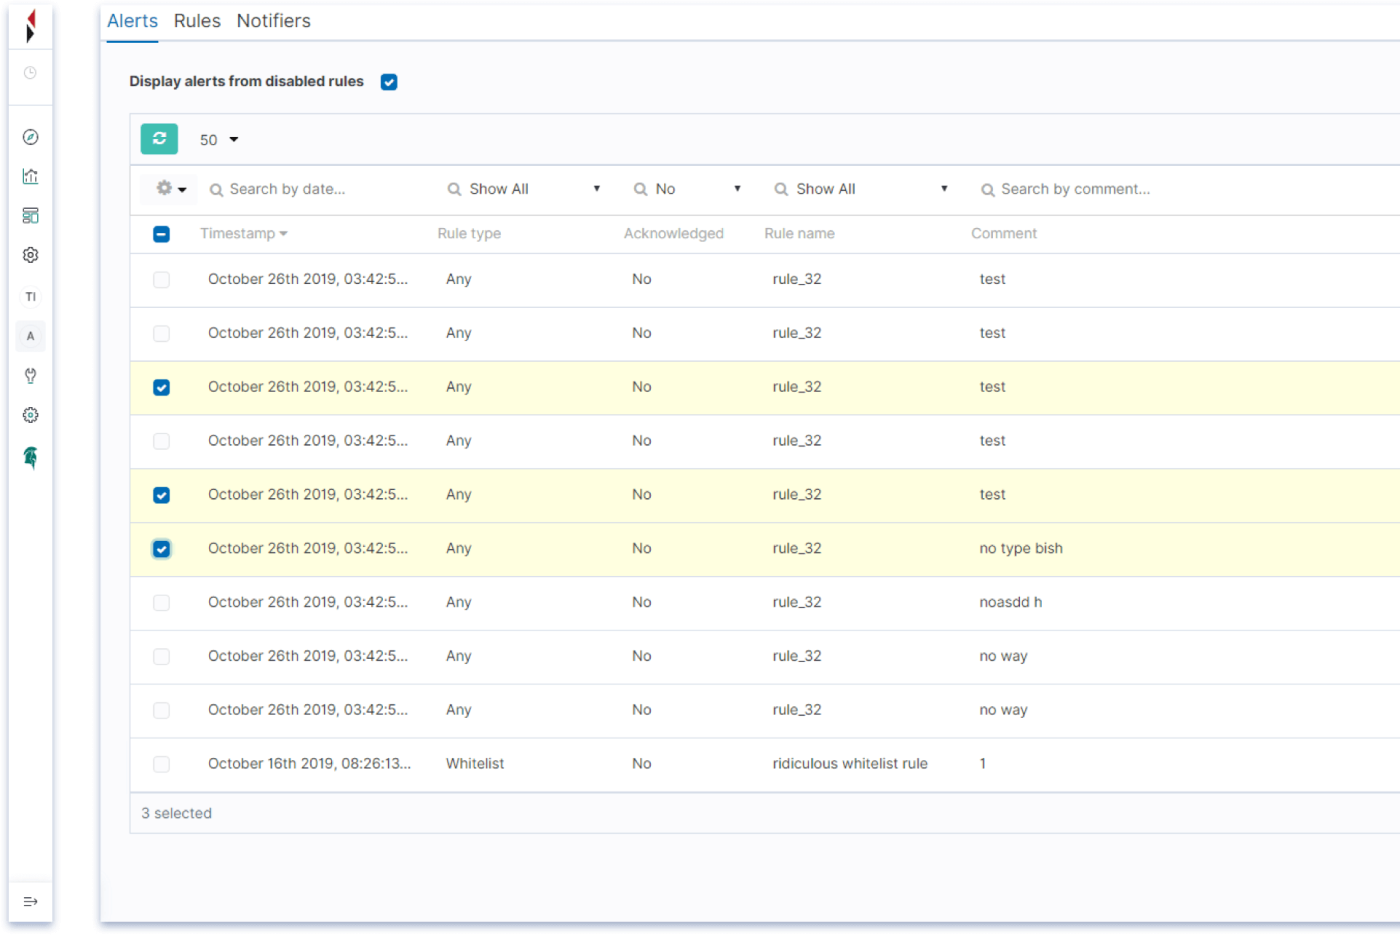Click the TI icon in sidebar

point(30,296)
